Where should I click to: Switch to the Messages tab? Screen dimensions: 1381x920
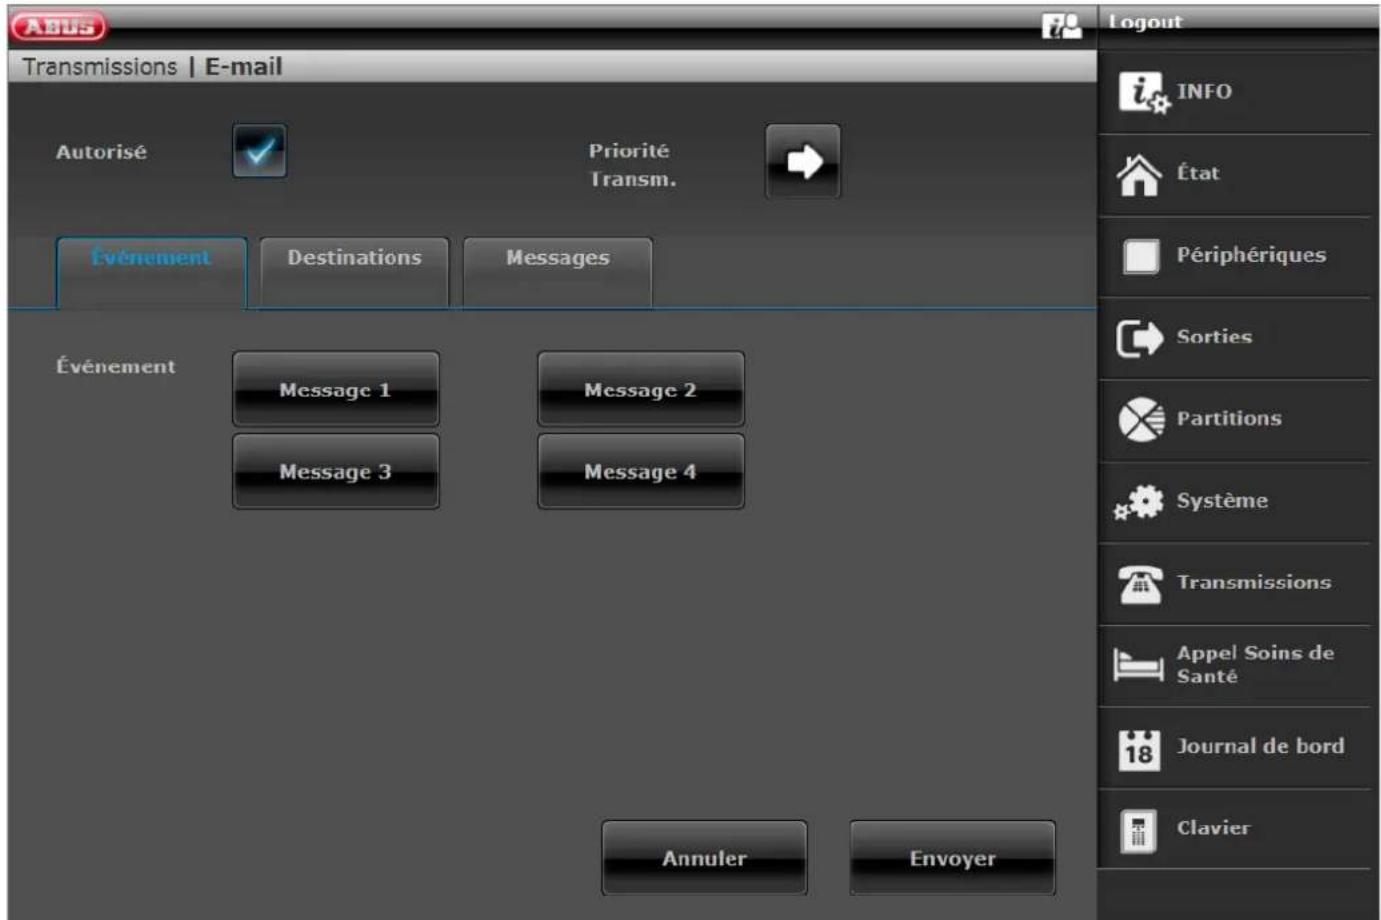click(x=557, y=258)
